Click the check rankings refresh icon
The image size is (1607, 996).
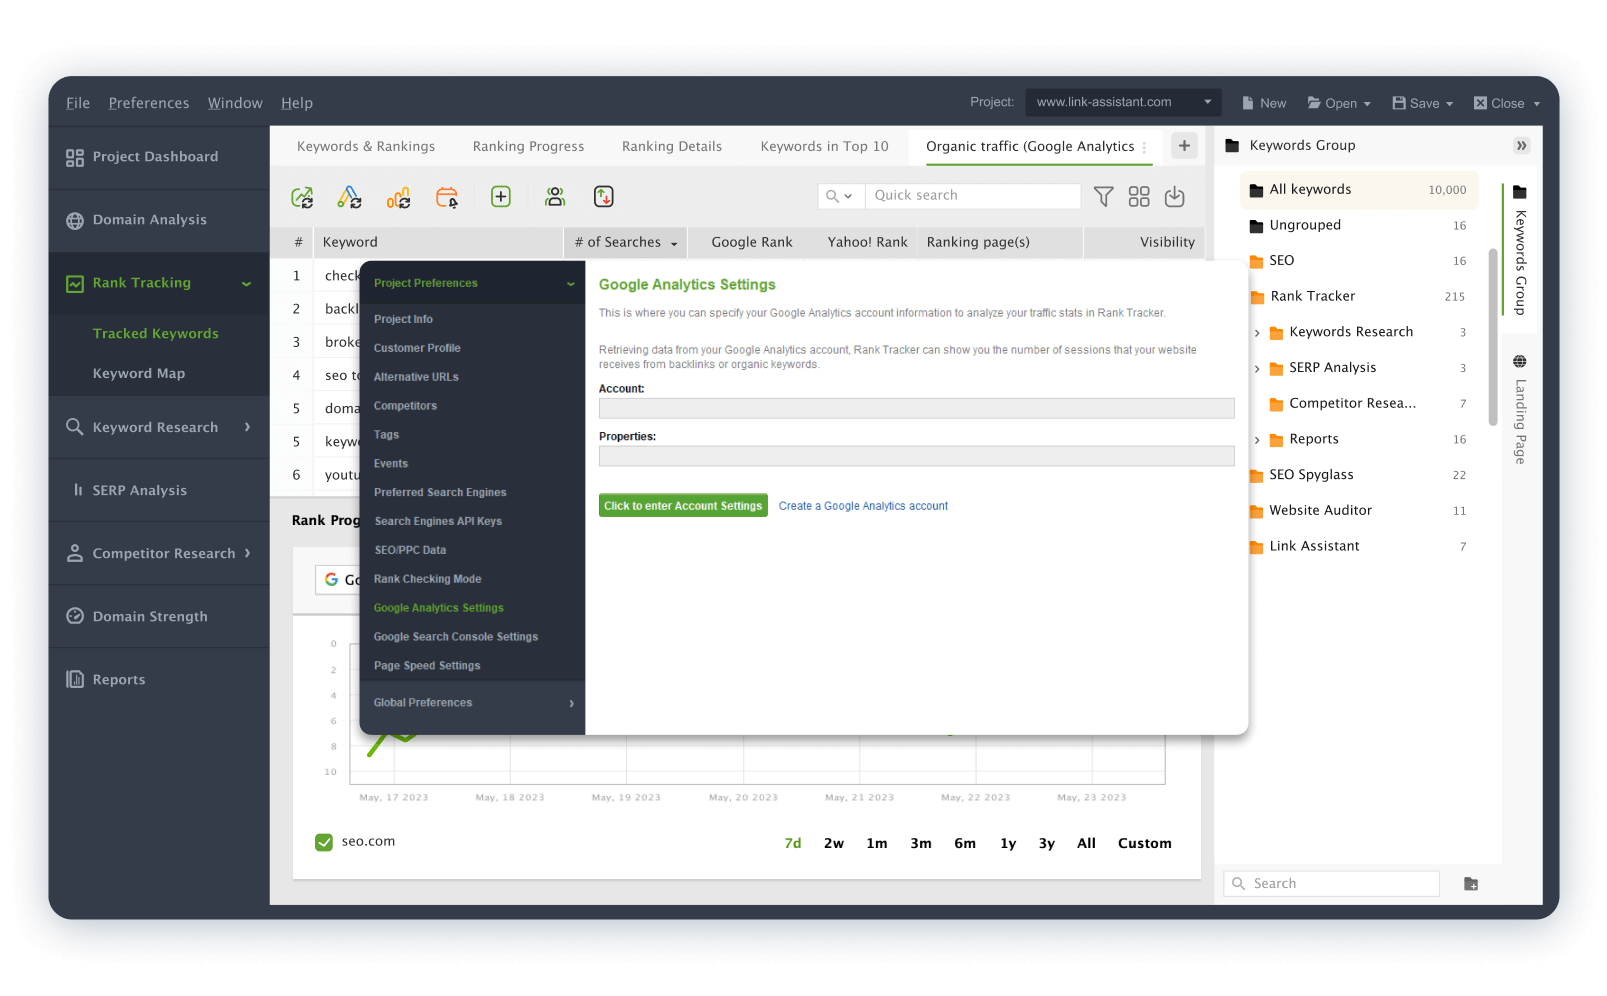click(x=302, y=197)
